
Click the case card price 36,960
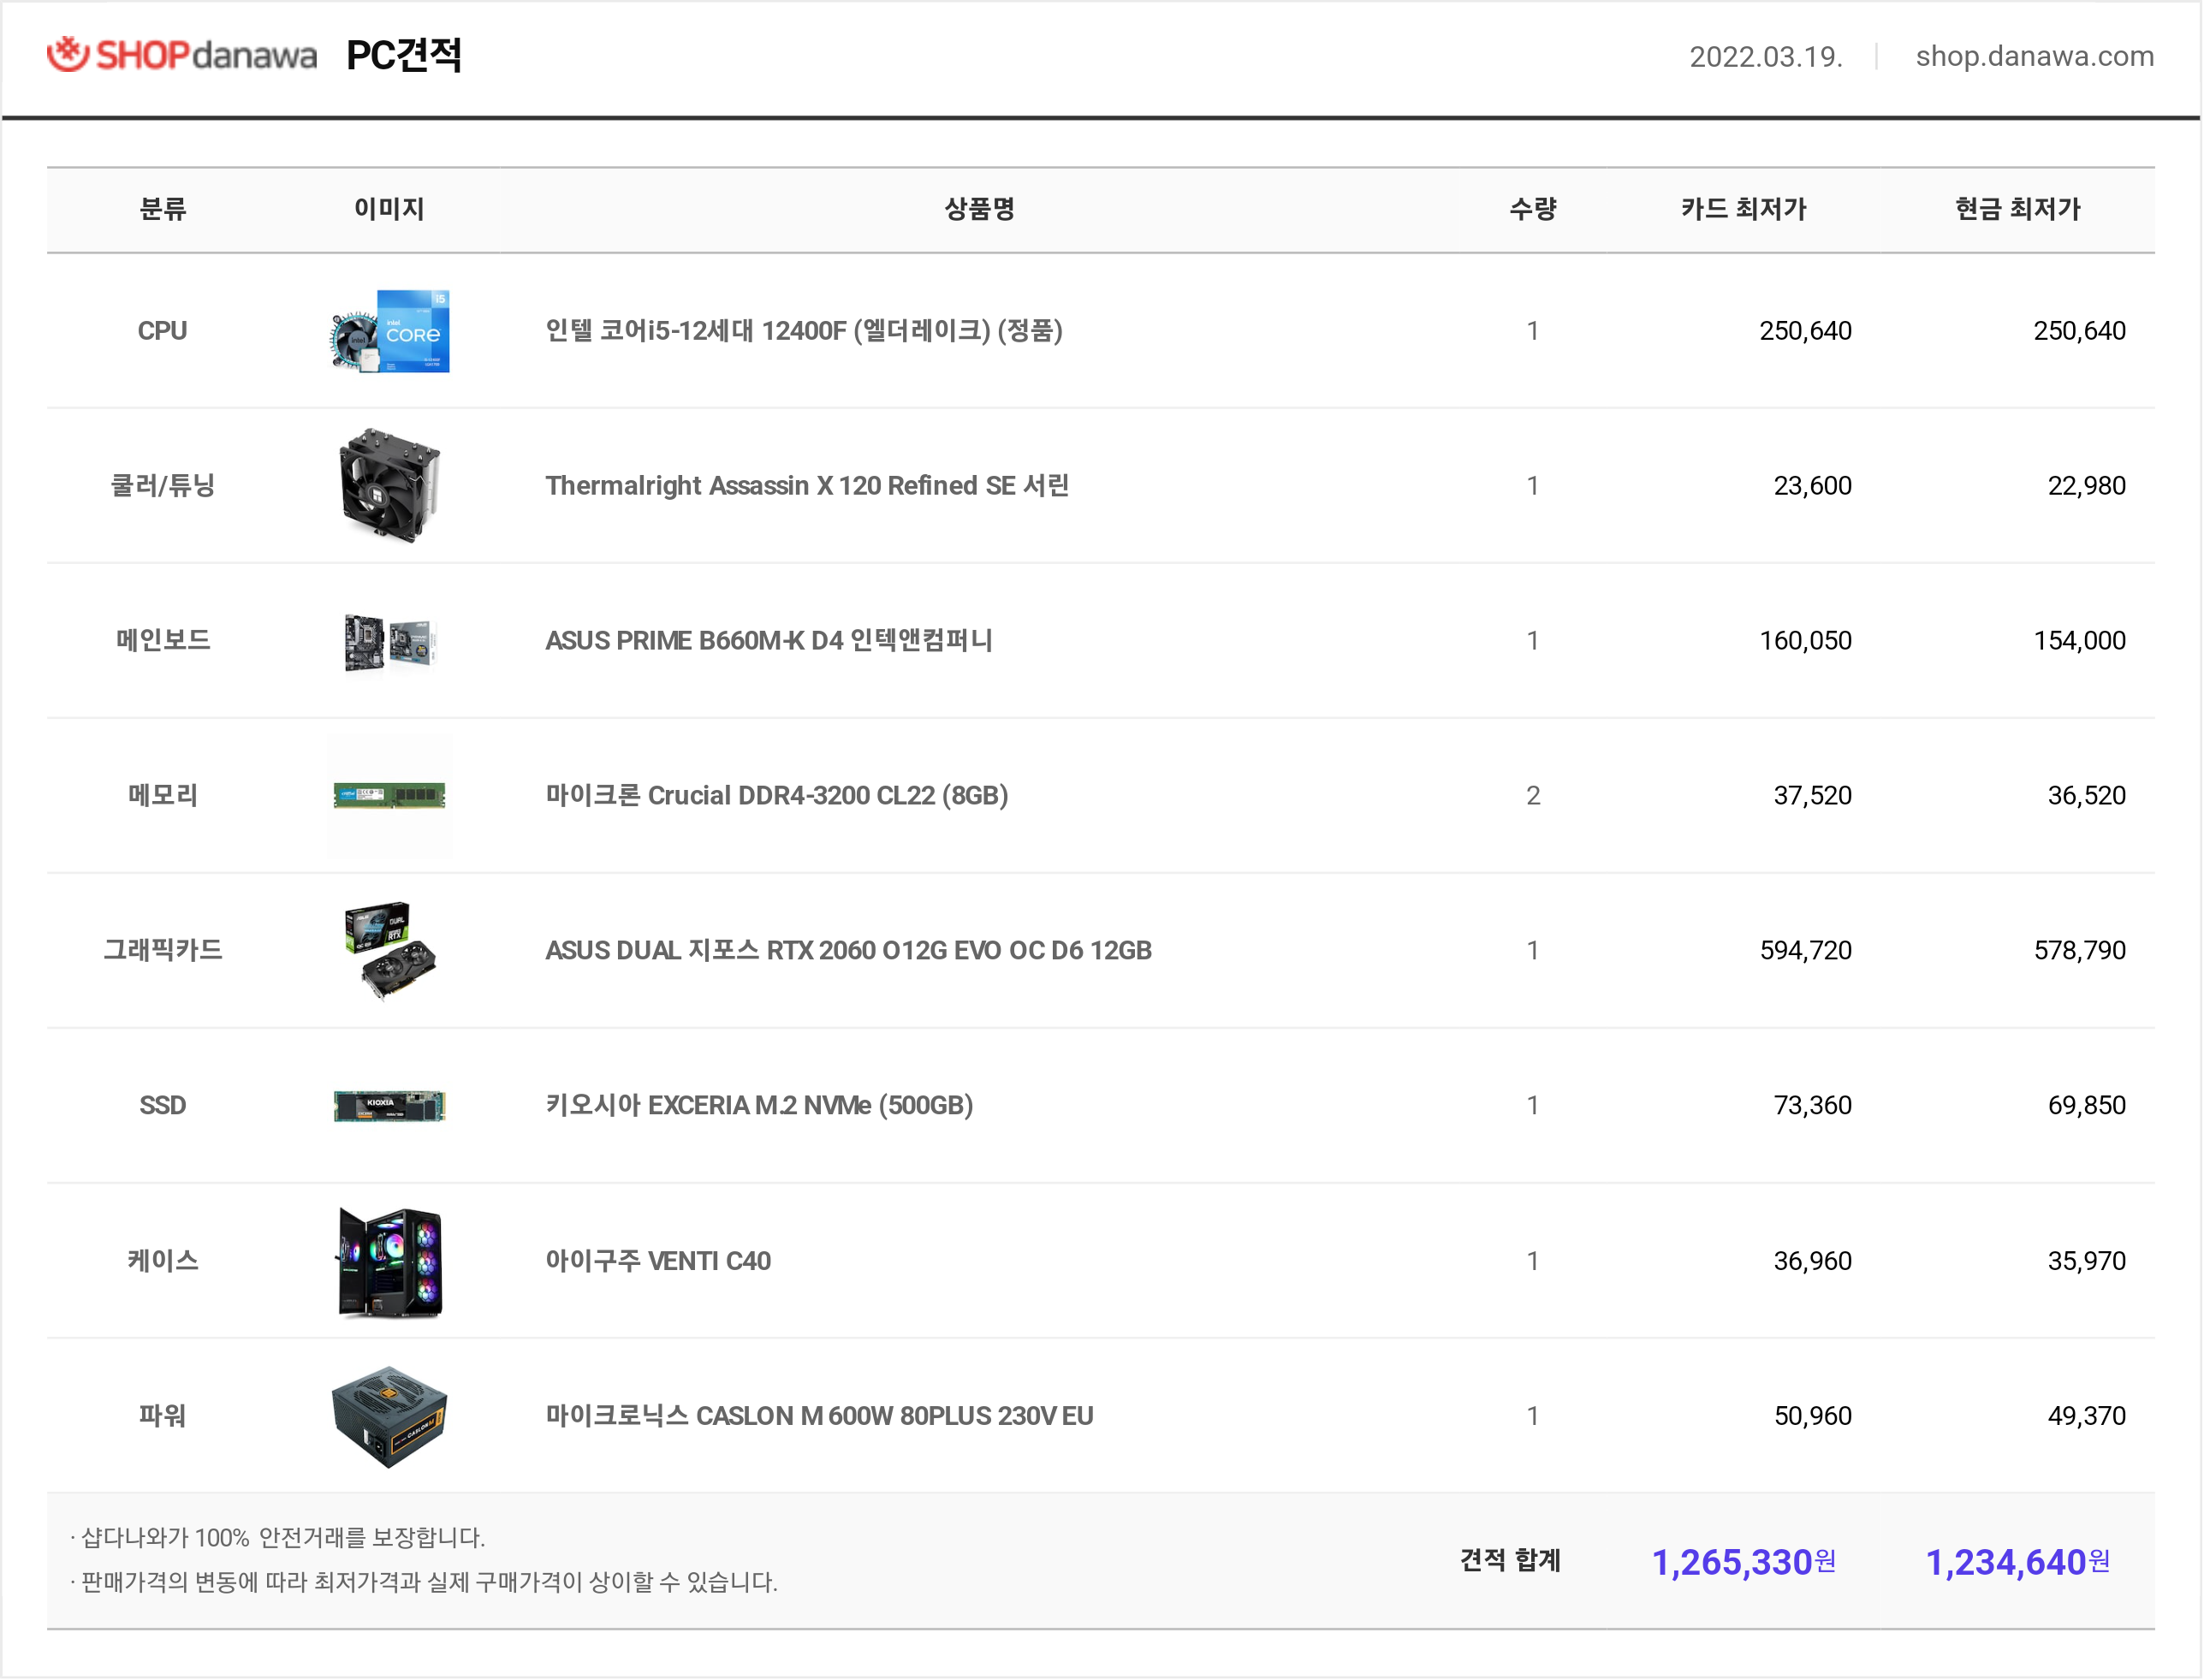tap(1813, 1262)
